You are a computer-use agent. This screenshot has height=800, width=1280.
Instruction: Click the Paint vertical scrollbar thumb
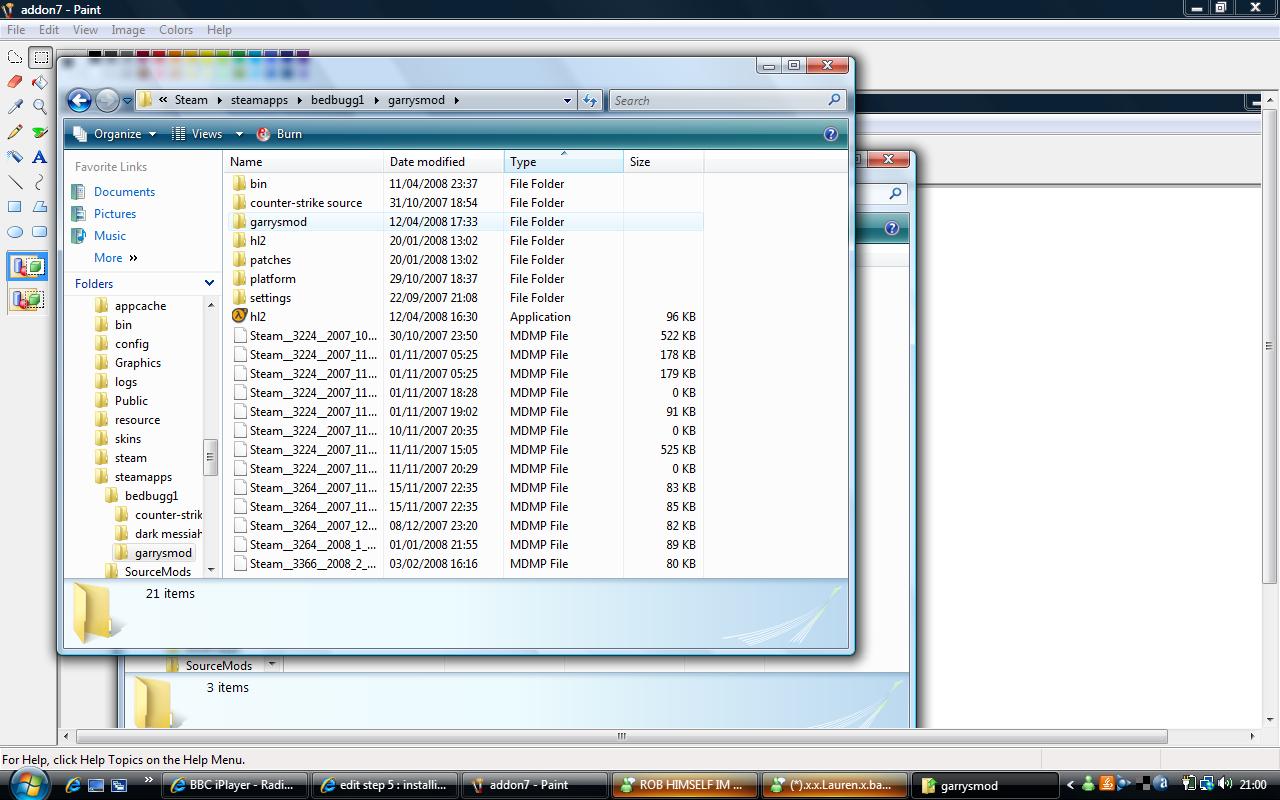tap(1268, 345)
